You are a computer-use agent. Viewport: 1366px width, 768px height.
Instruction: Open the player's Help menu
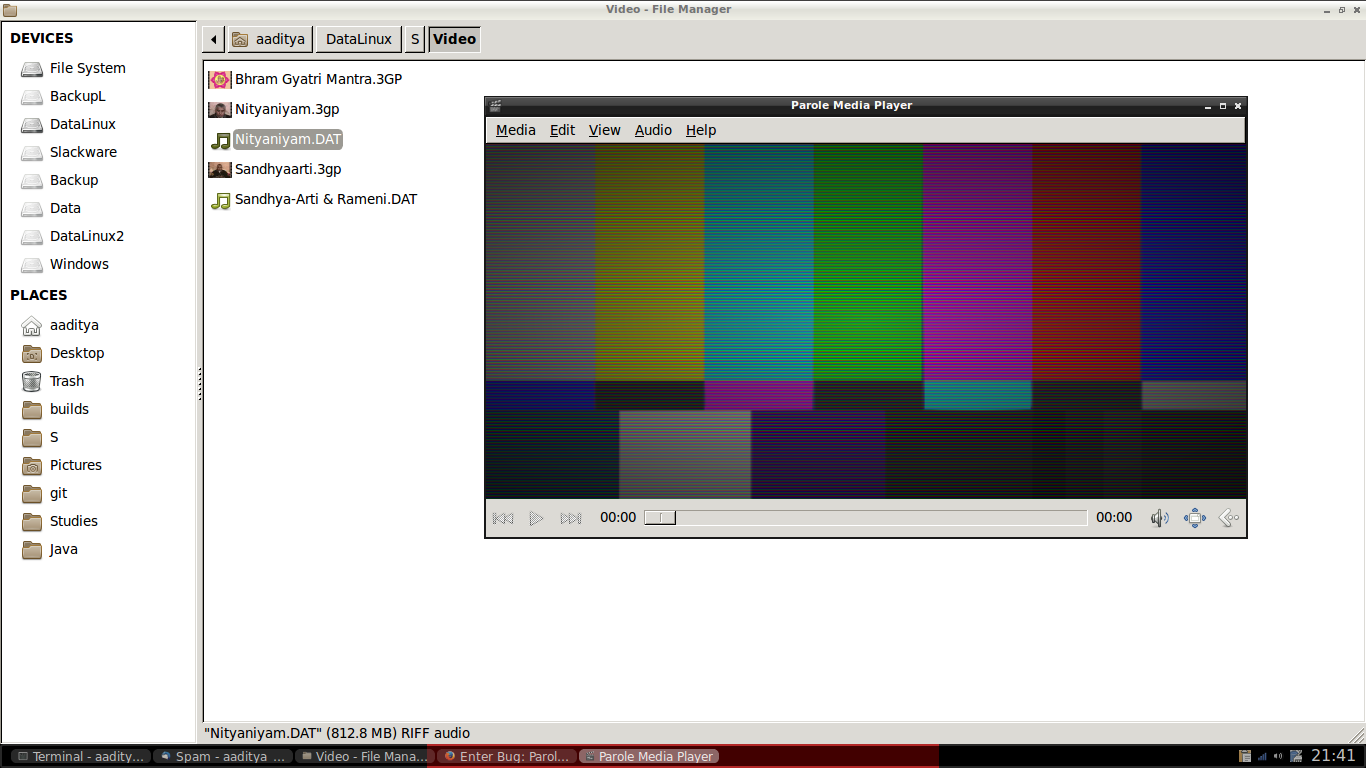point(700,130)
